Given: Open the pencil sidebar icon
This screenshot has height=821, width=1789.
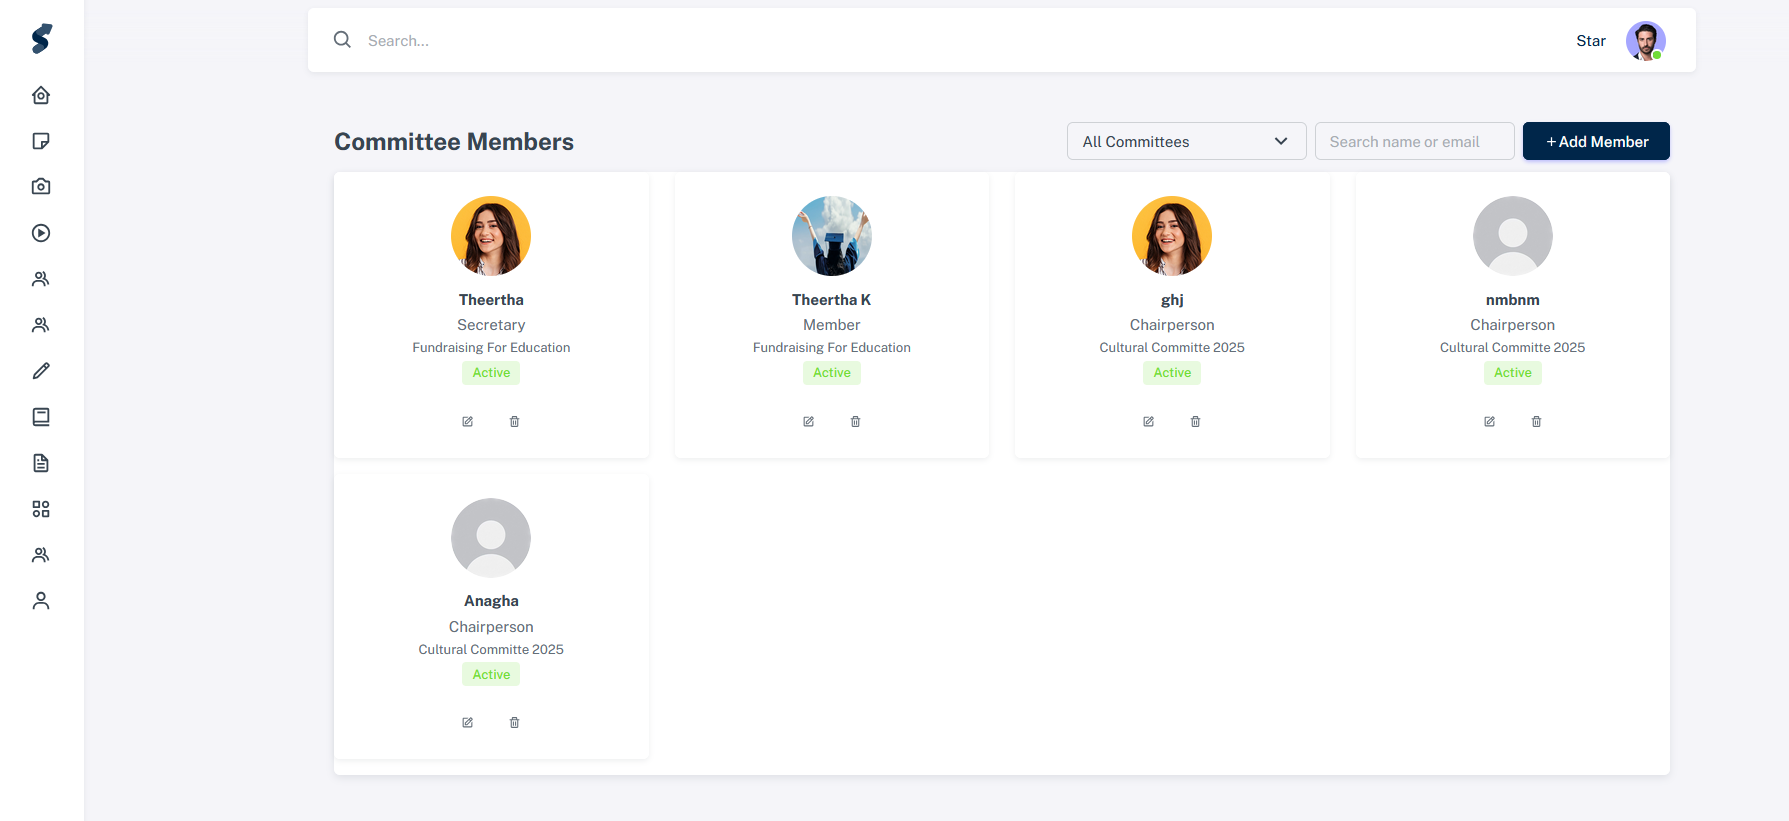Looking at the screenshot, I should coord(41,371).
